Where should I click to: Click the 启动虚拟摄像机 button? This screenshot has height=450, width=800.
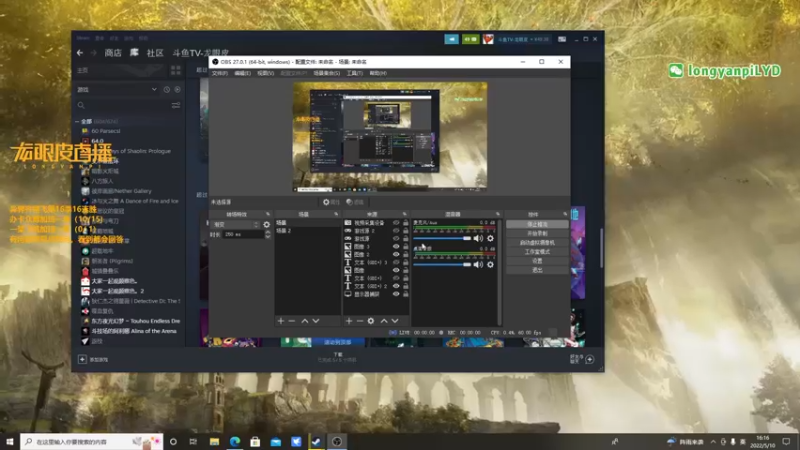[537, 242]
